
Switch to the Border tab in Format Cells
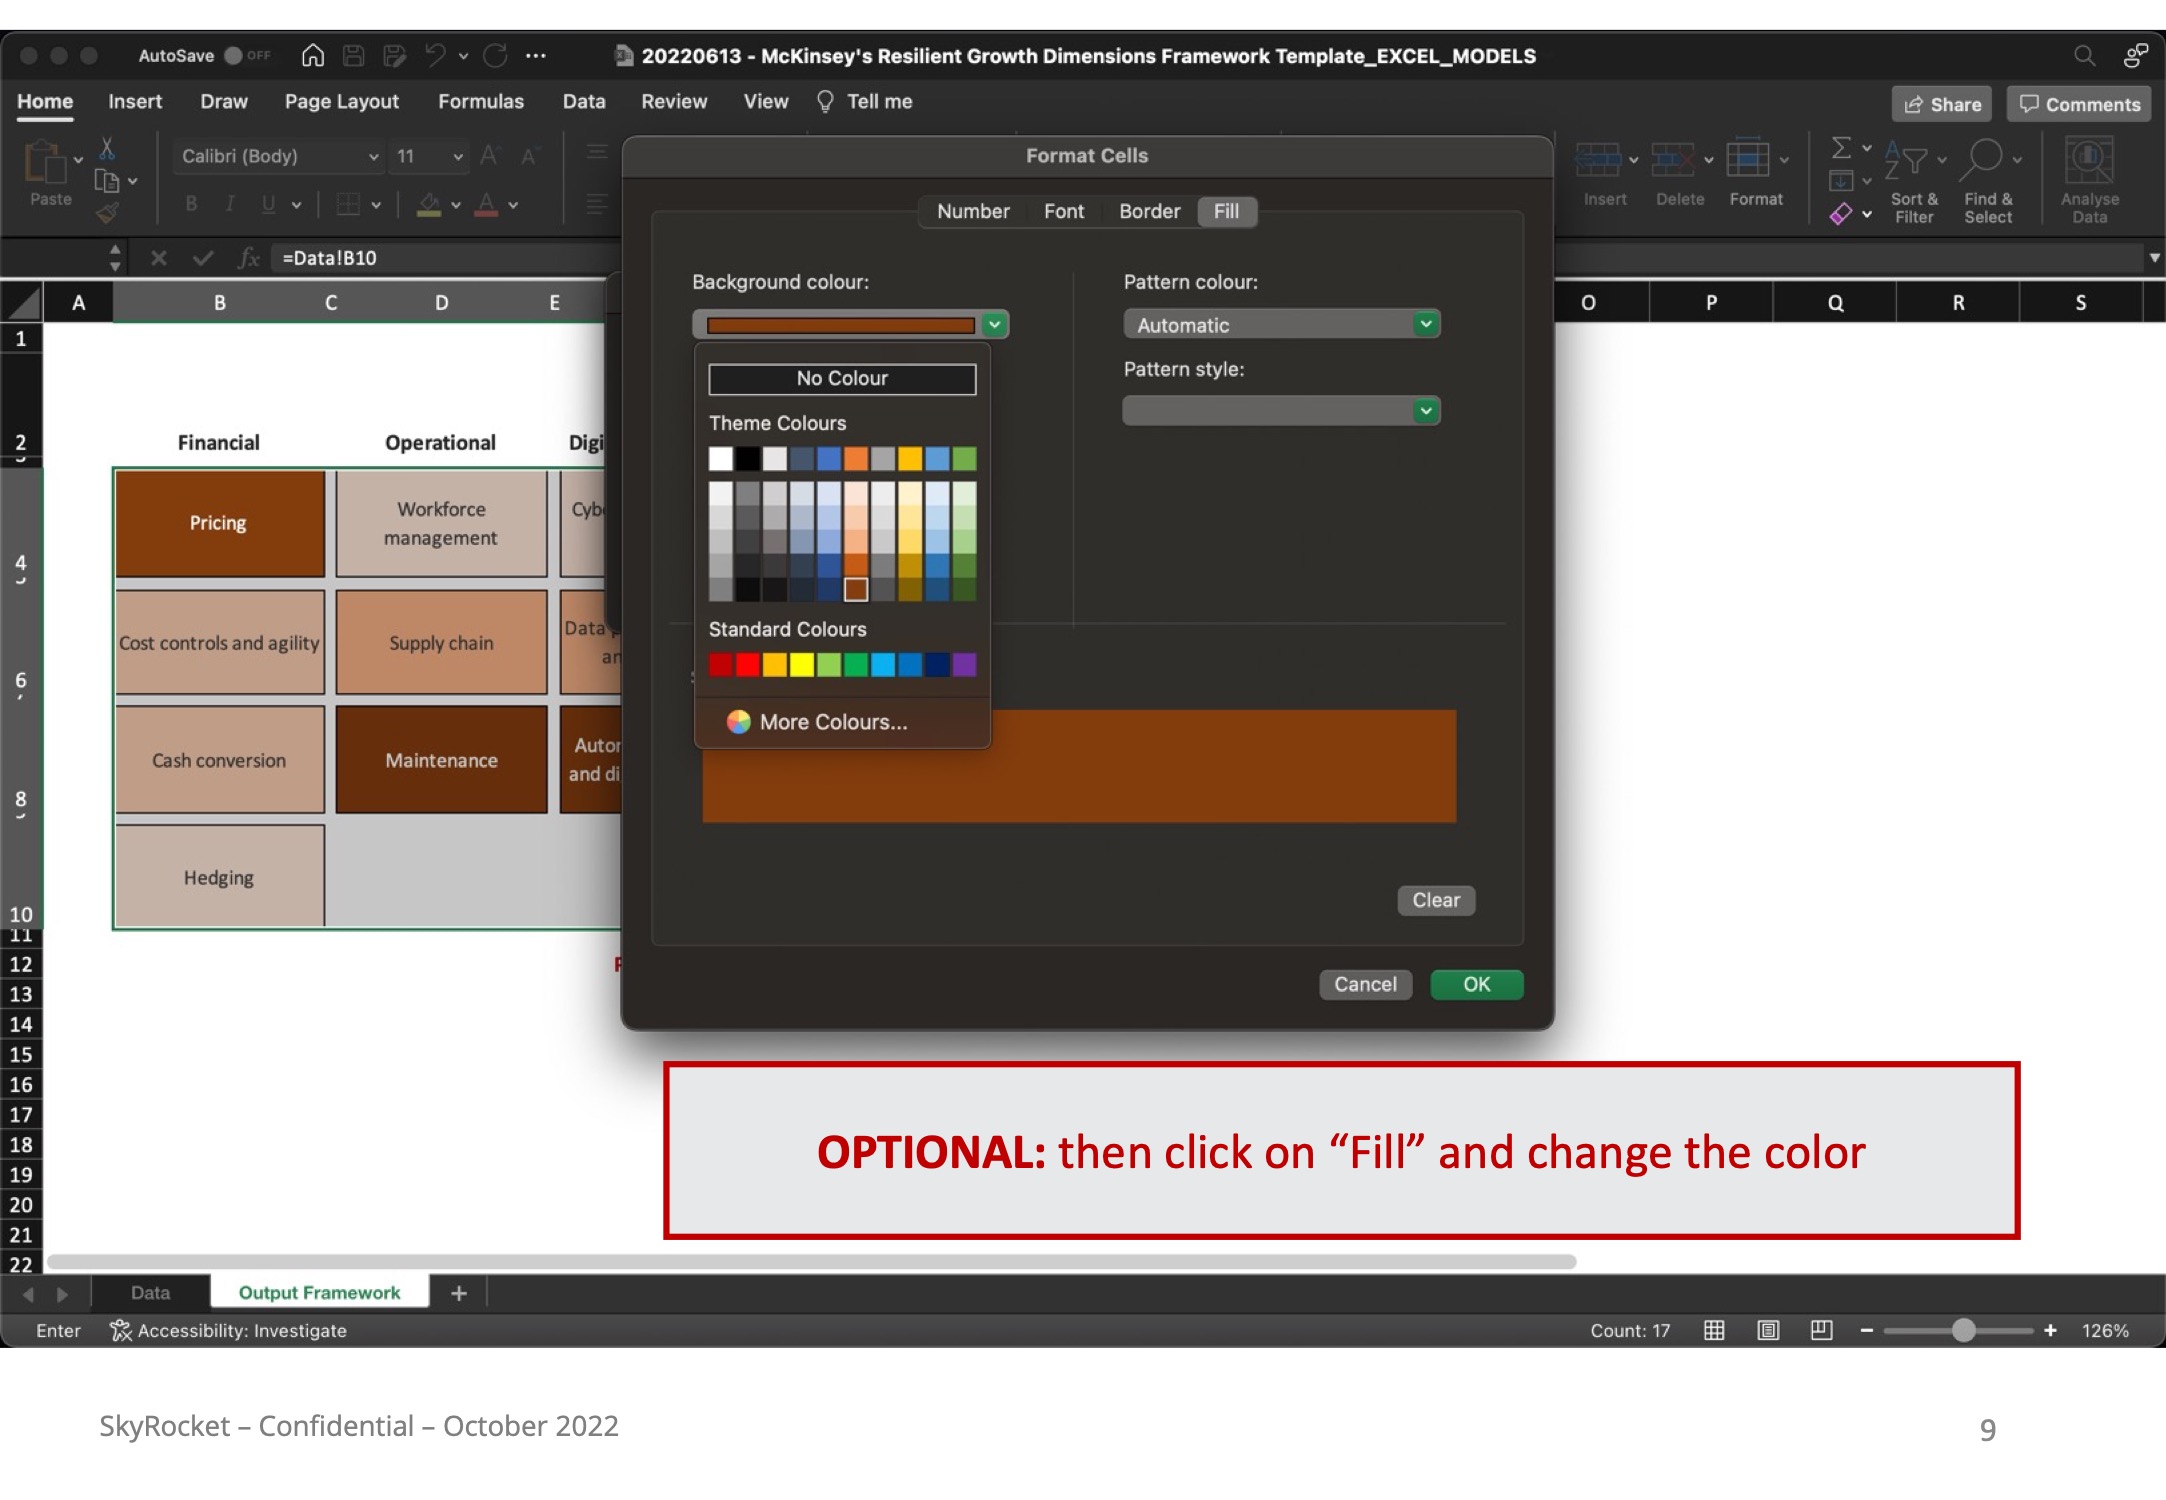[x=1149, y=211]
